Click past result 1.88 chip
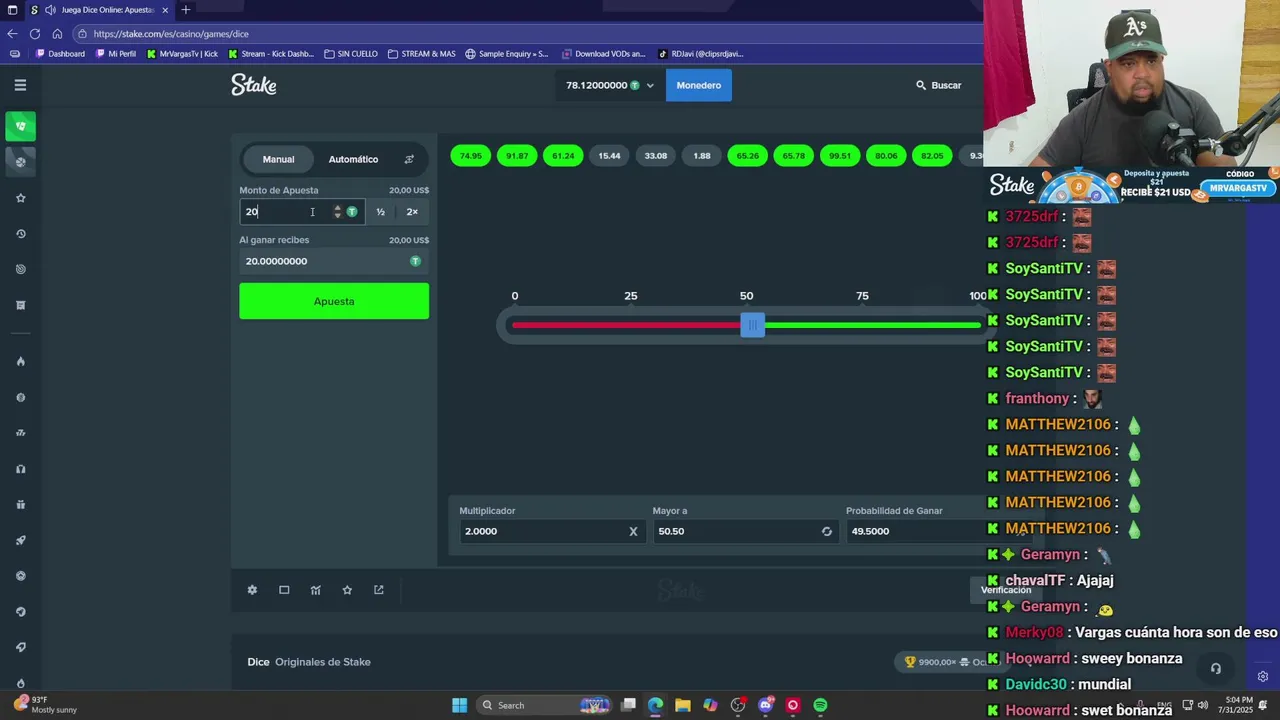 pos(702,156)
